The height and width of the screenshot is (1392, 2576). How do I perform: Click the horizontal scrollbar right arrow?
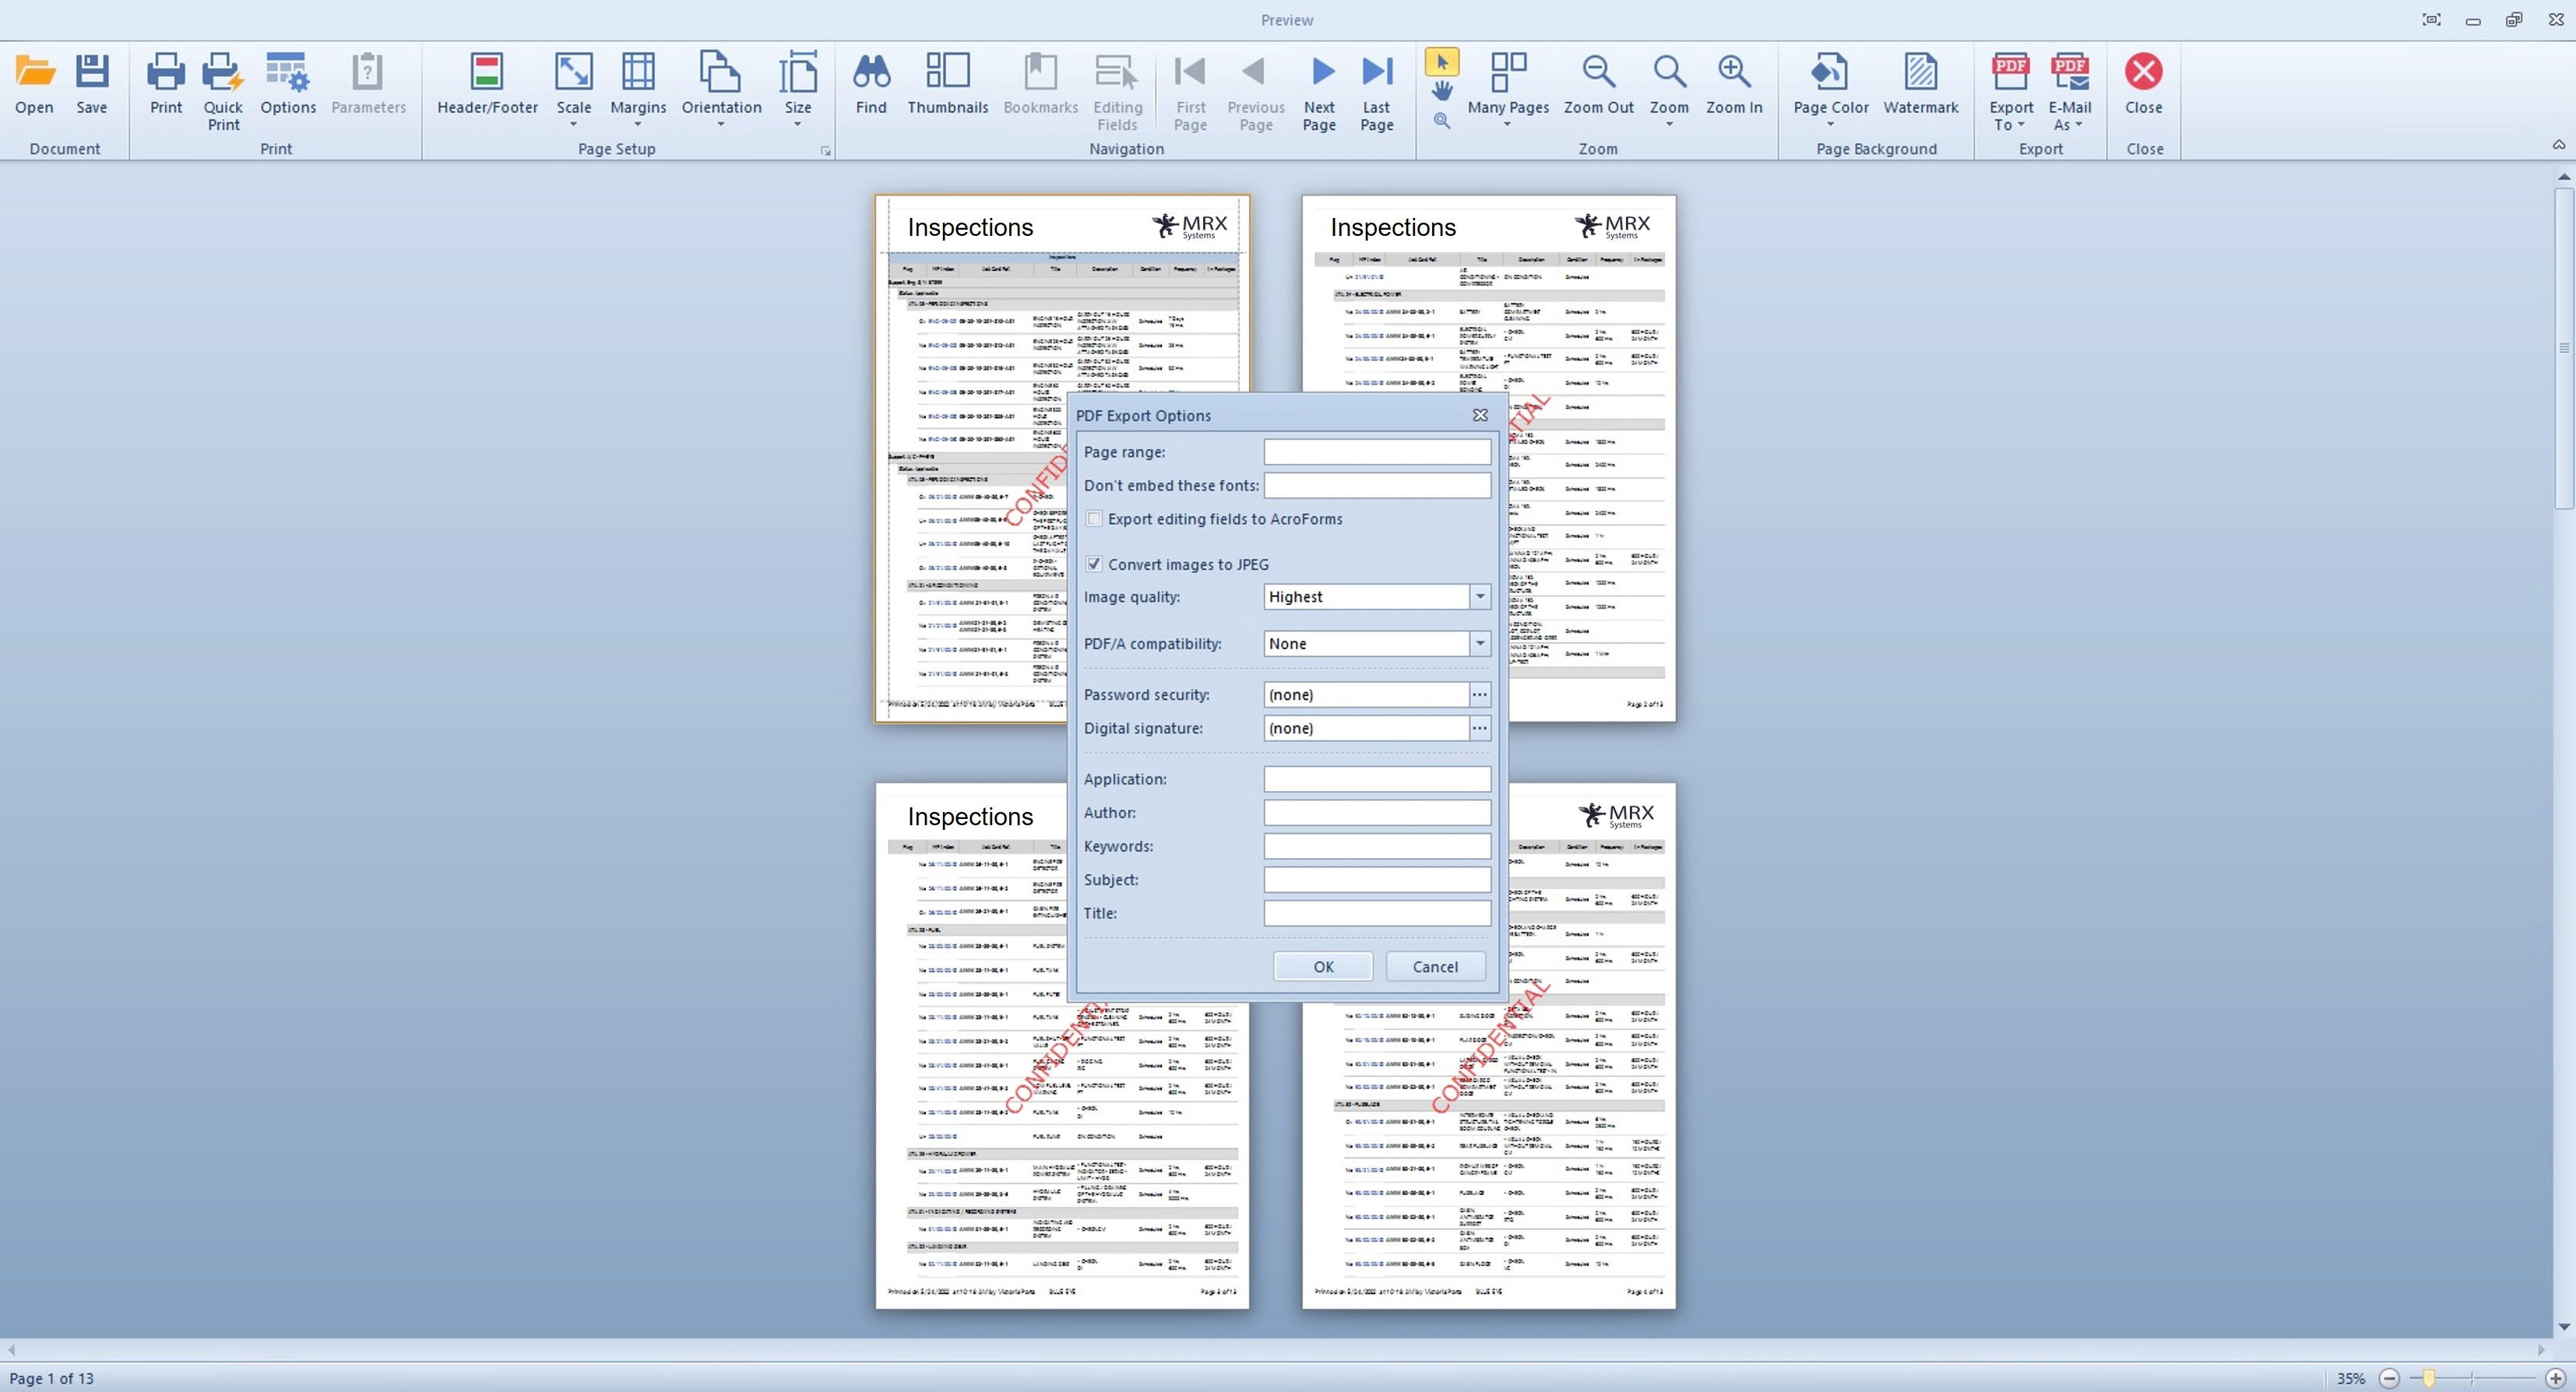pos(2541,1349)
